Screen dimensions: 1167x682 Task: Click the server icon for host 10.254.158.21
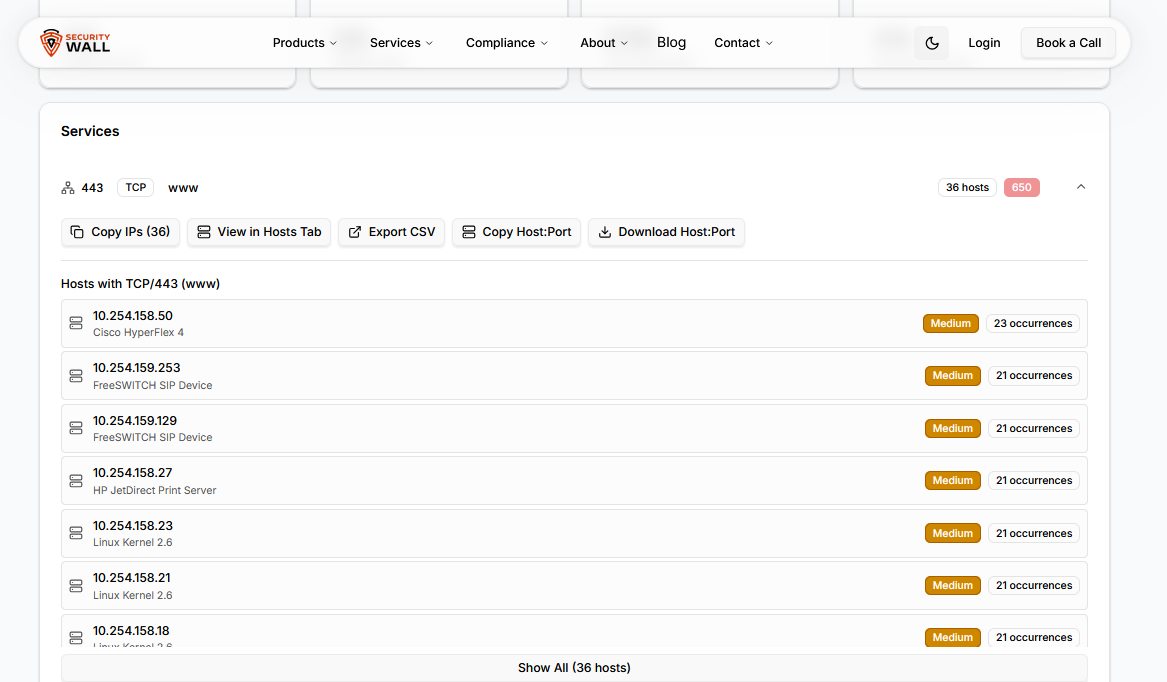point(76,585)
